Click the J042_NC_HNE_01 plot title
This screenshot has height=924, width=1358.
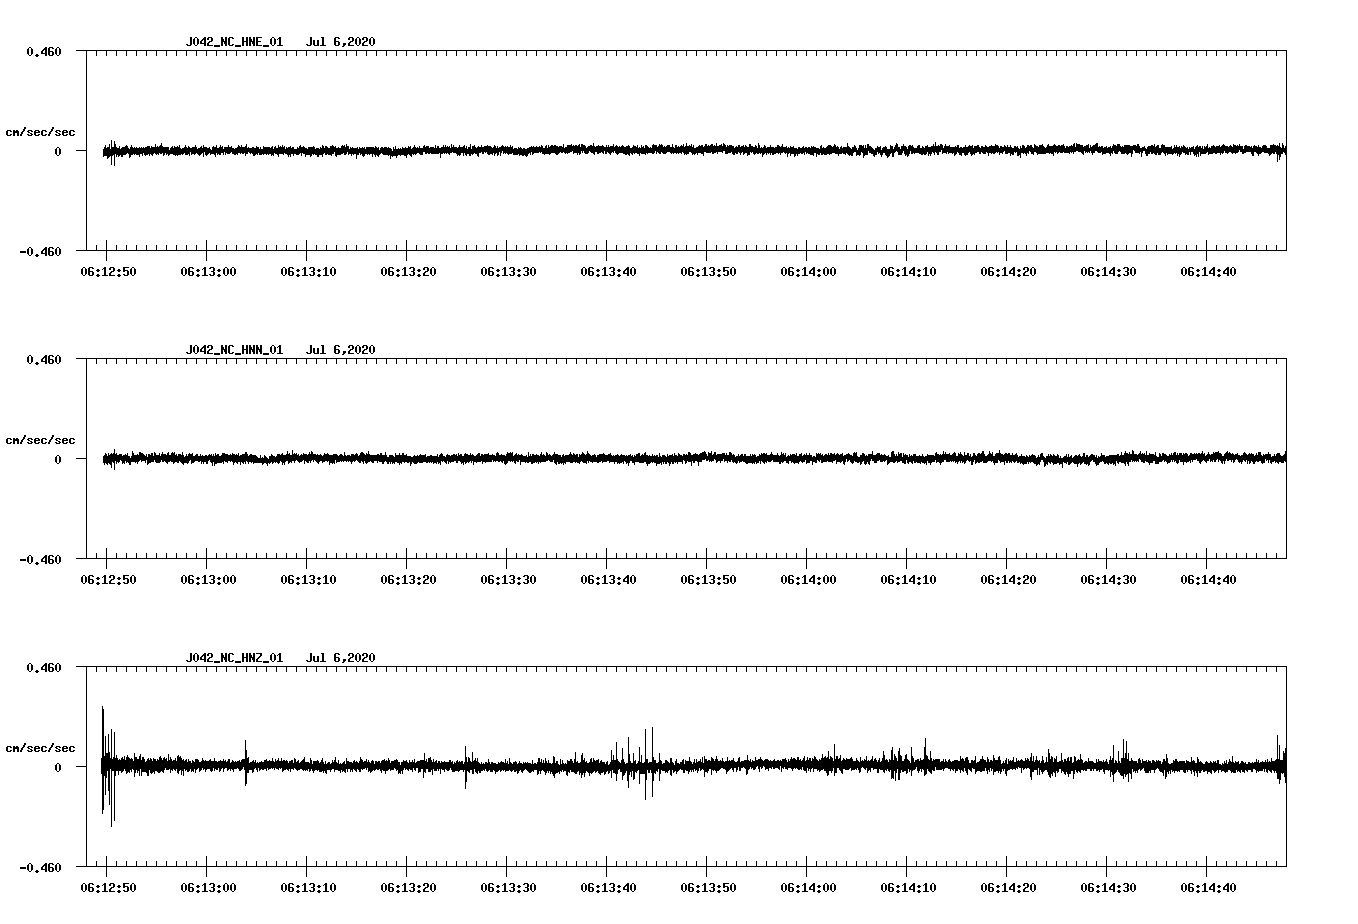pos(234,42)
